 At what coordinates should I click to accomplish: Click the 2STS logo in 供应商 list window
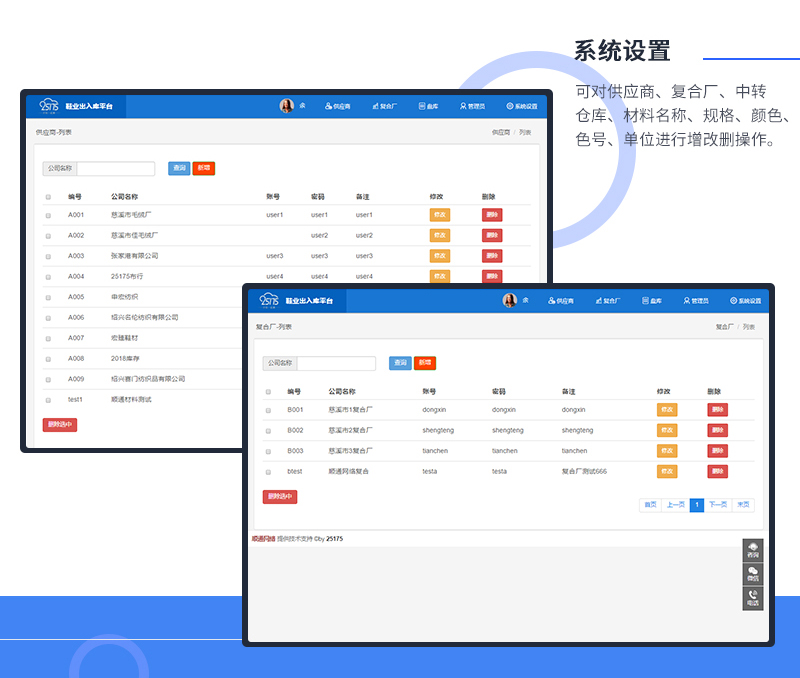pyautogui.click(x=49, y=105)
